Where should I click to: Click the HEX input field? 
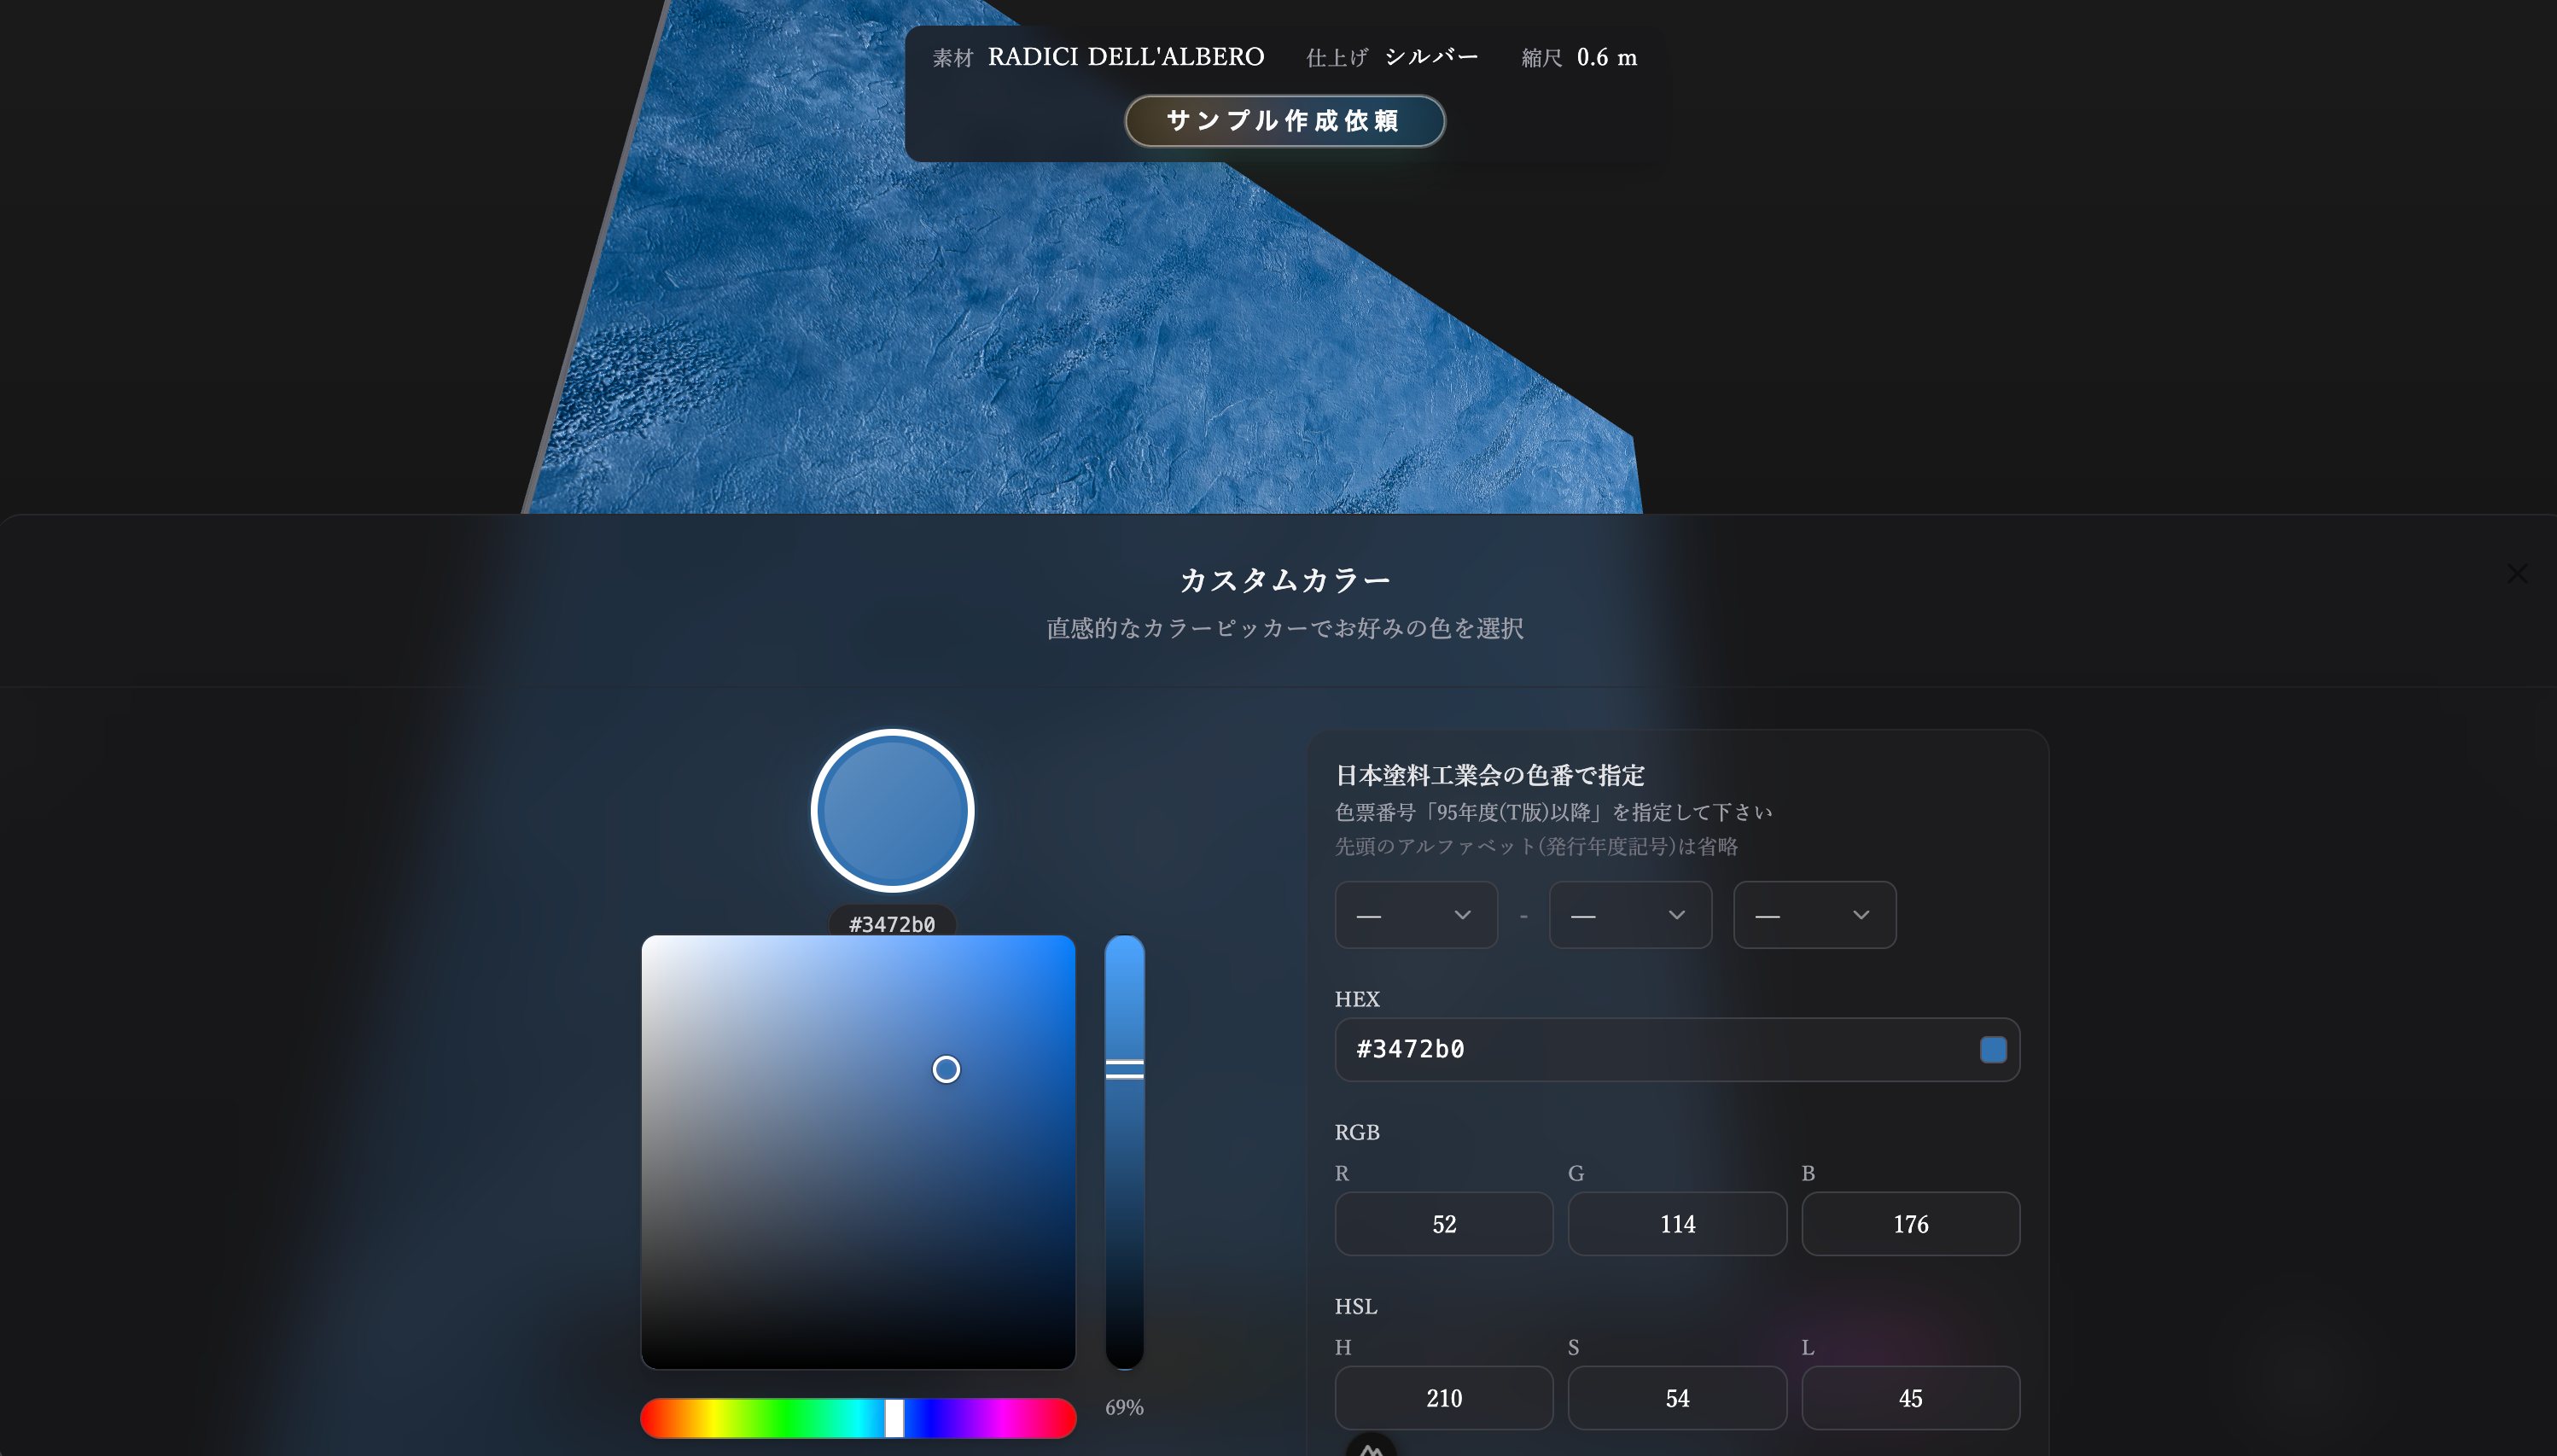1650,1049
